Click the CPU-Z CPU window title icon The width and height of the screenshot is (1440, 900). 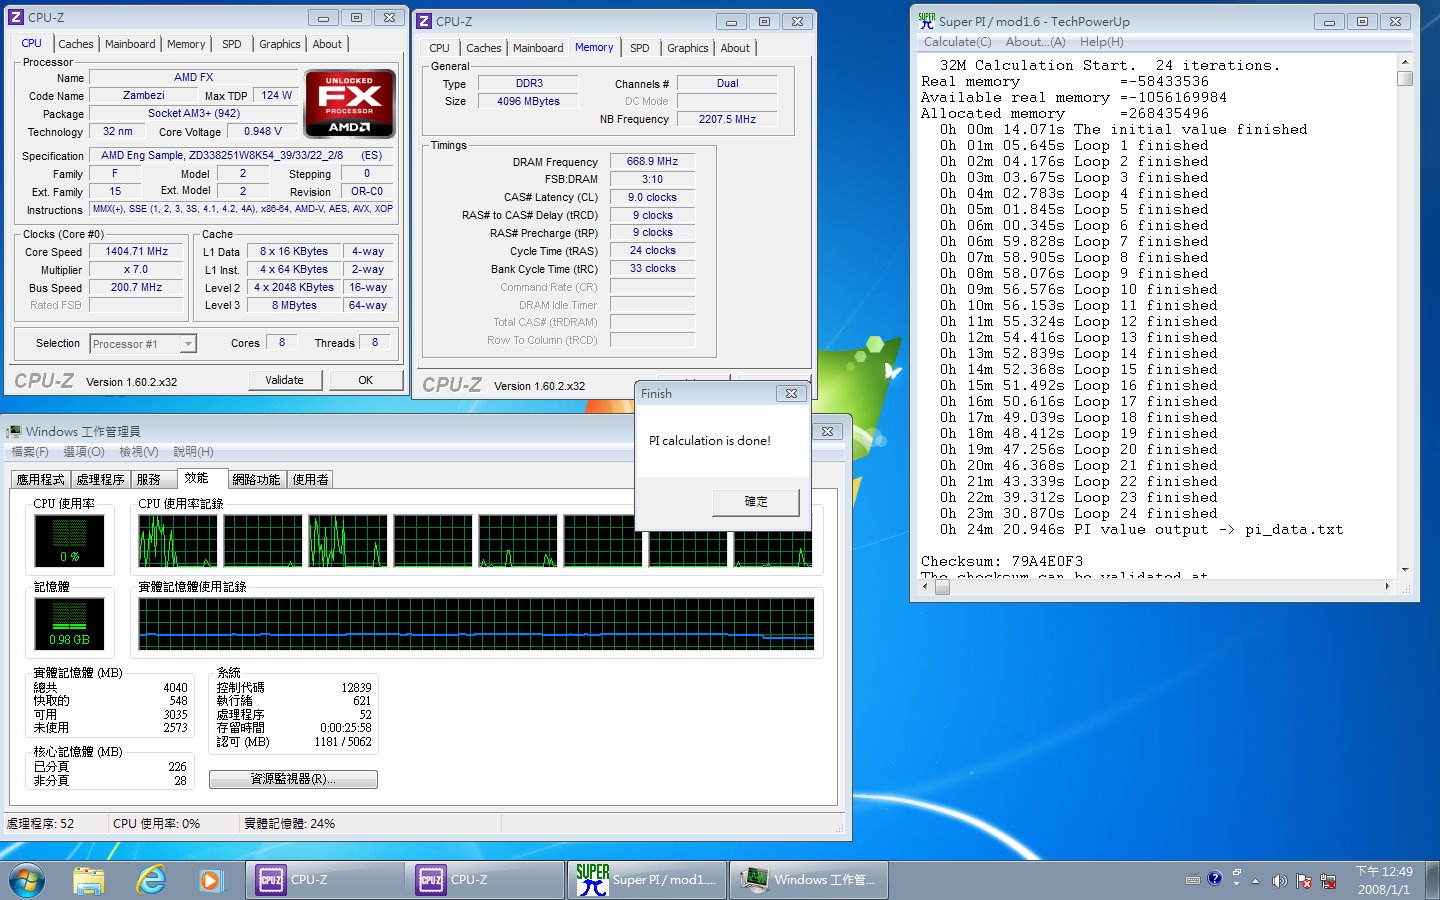(16, 17)
